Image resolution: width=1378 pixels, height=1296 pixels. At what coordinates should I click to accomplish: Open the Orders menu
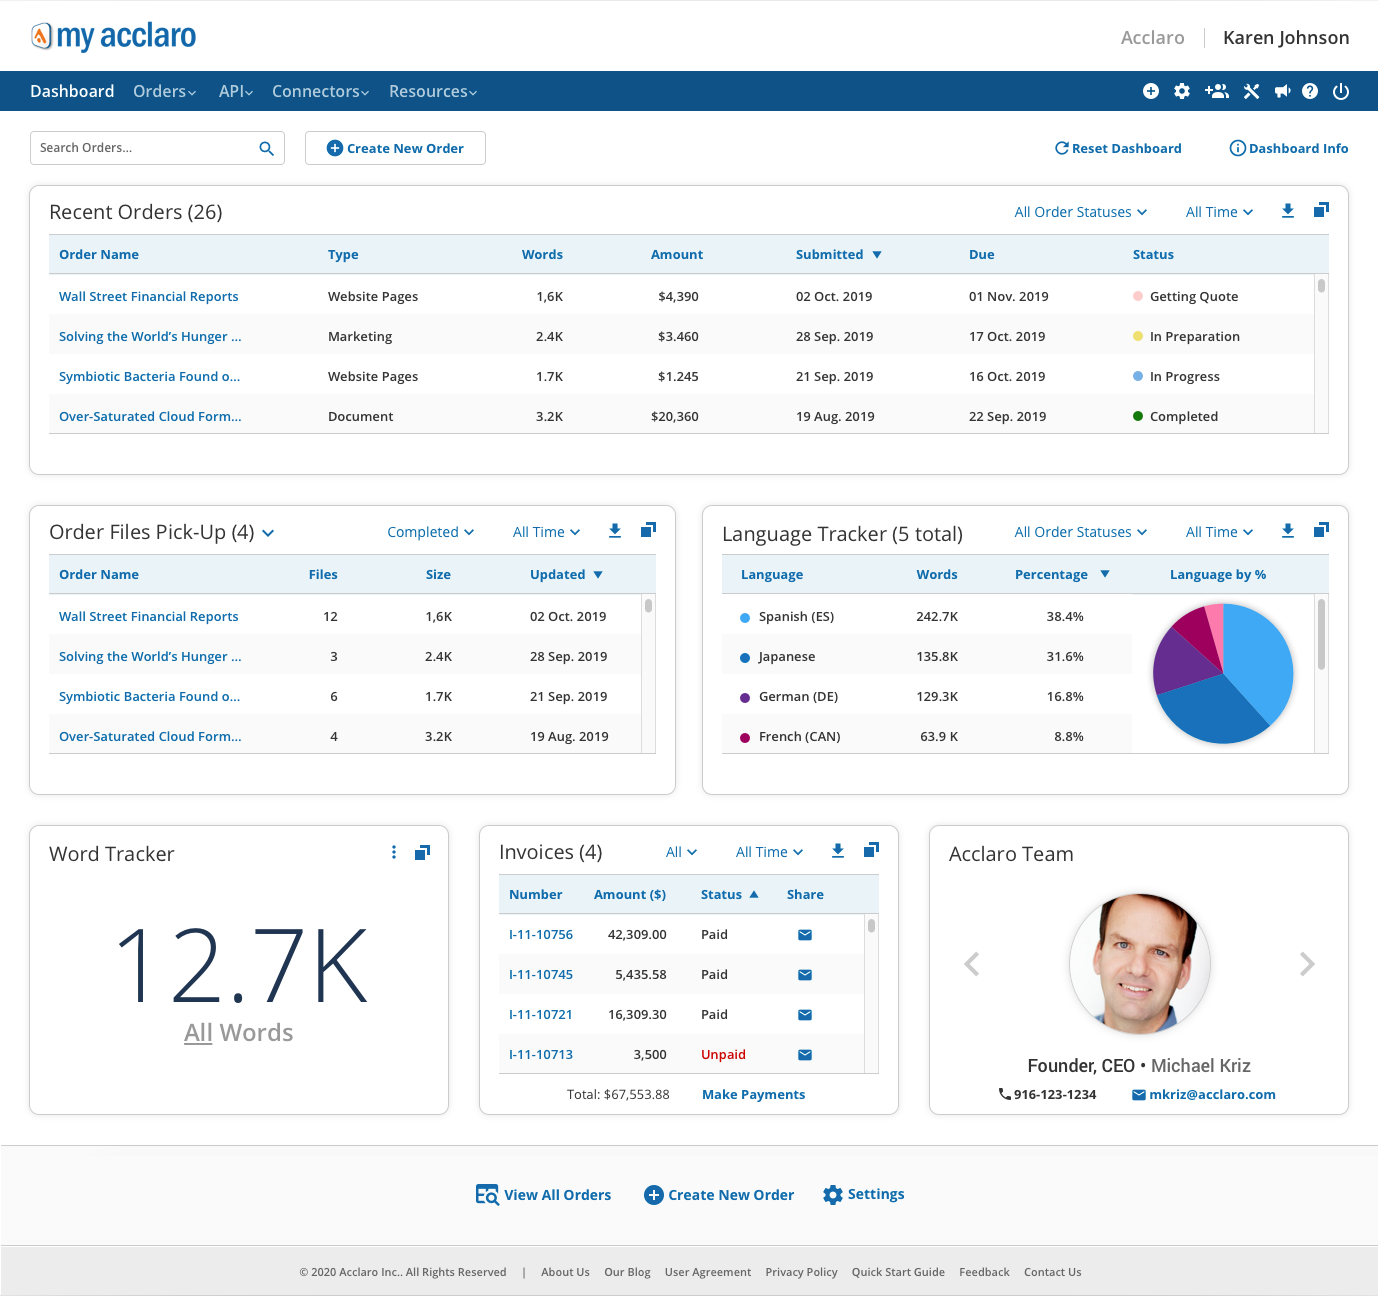coord(164,91)
